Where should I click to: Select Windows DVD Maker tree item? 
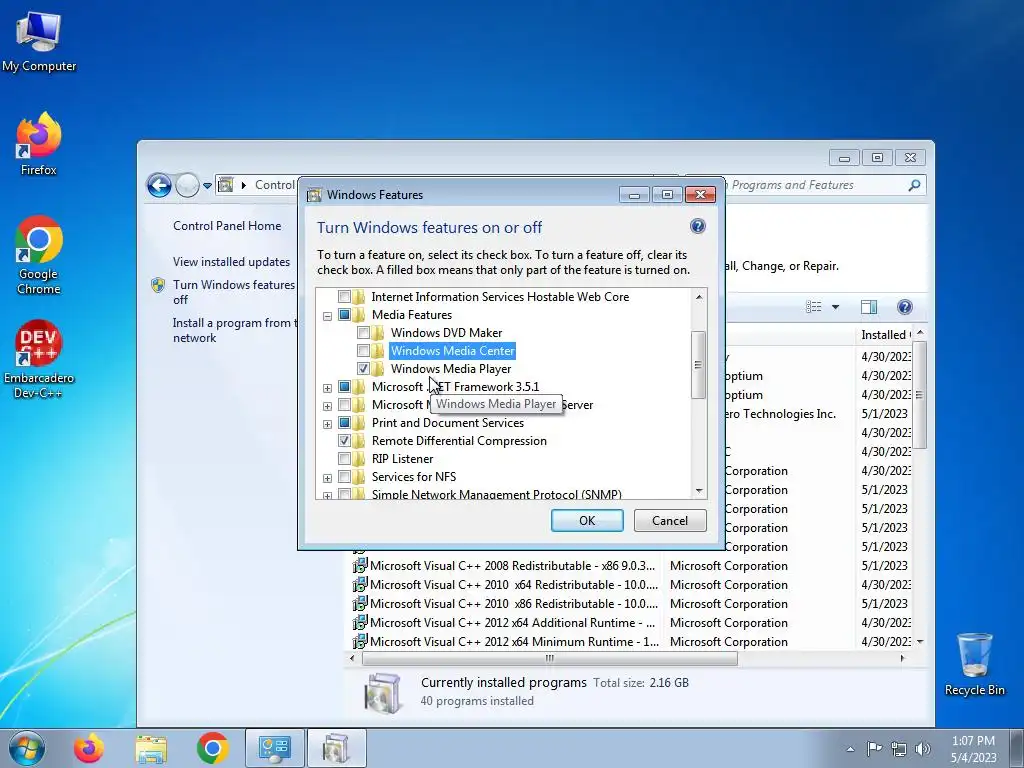tap(446, 333)
